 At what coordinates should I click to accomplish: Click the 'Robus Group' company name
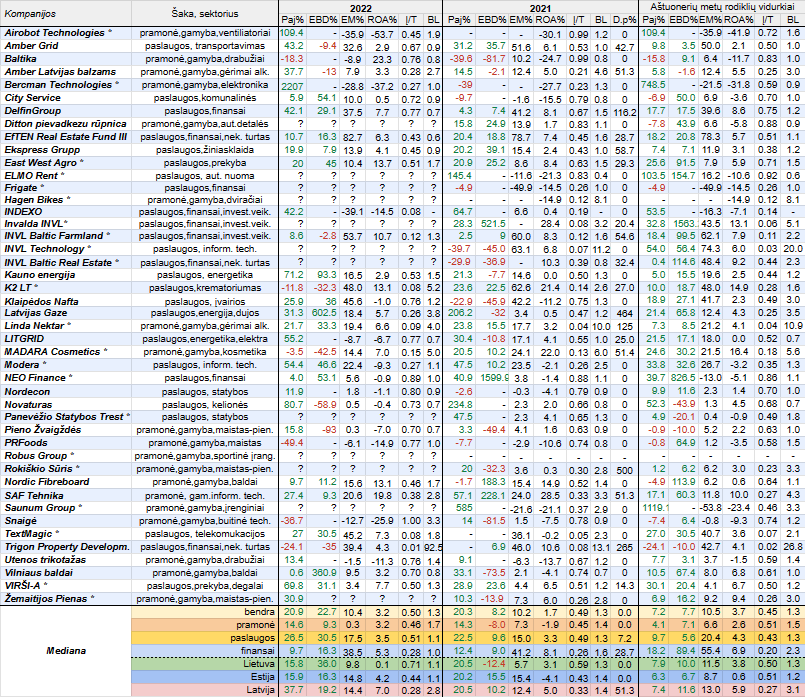(x=66, y=456)
